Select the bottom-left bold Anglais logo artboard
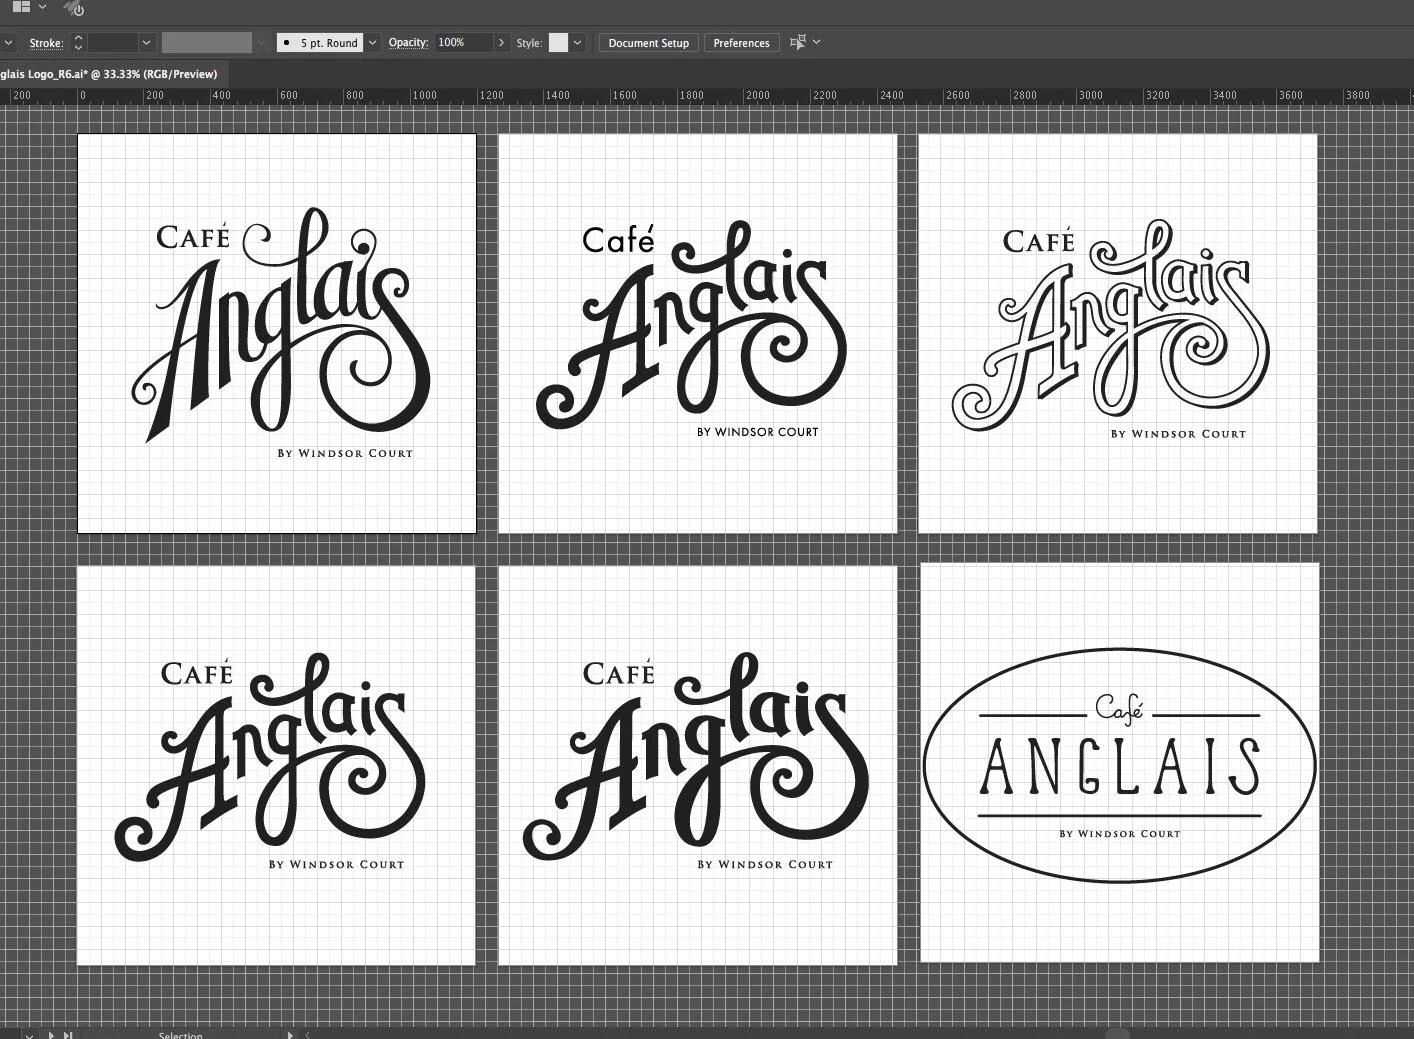Viewport: 1414px width, 1039px height. click(x=276, y=765)
